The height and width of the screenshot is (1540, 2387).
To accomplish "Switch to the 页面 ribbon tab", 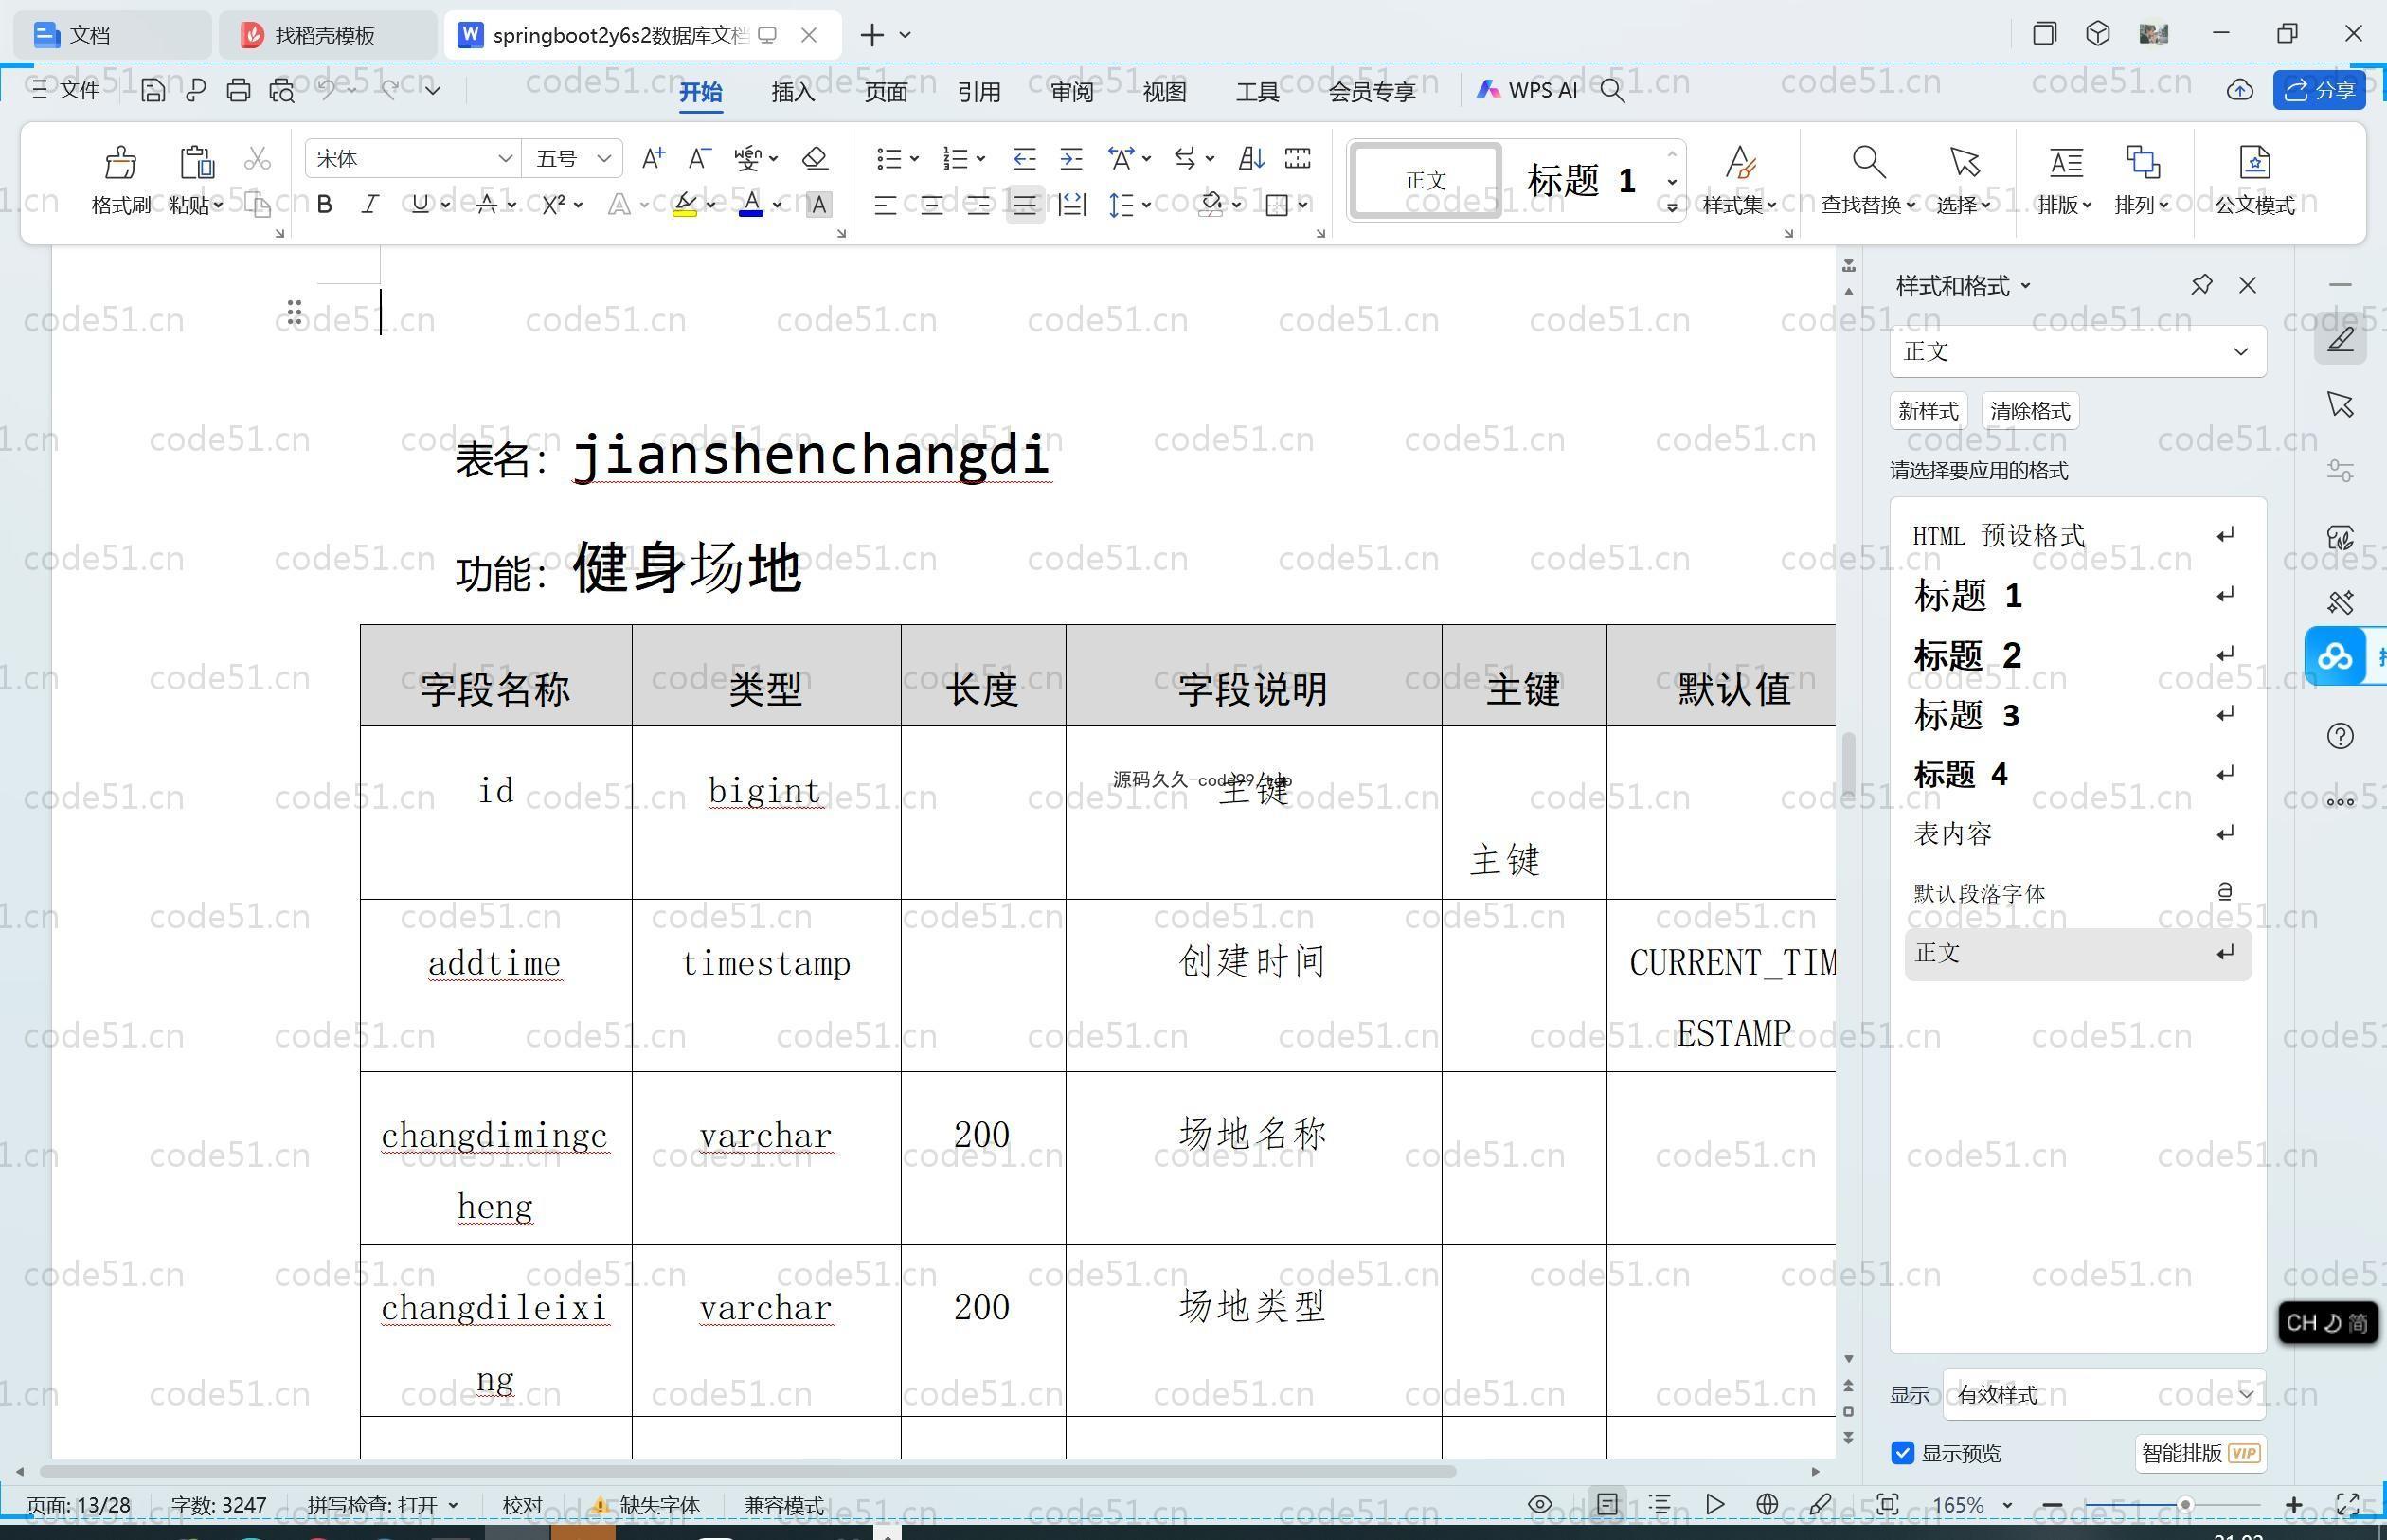I will 886,91.
